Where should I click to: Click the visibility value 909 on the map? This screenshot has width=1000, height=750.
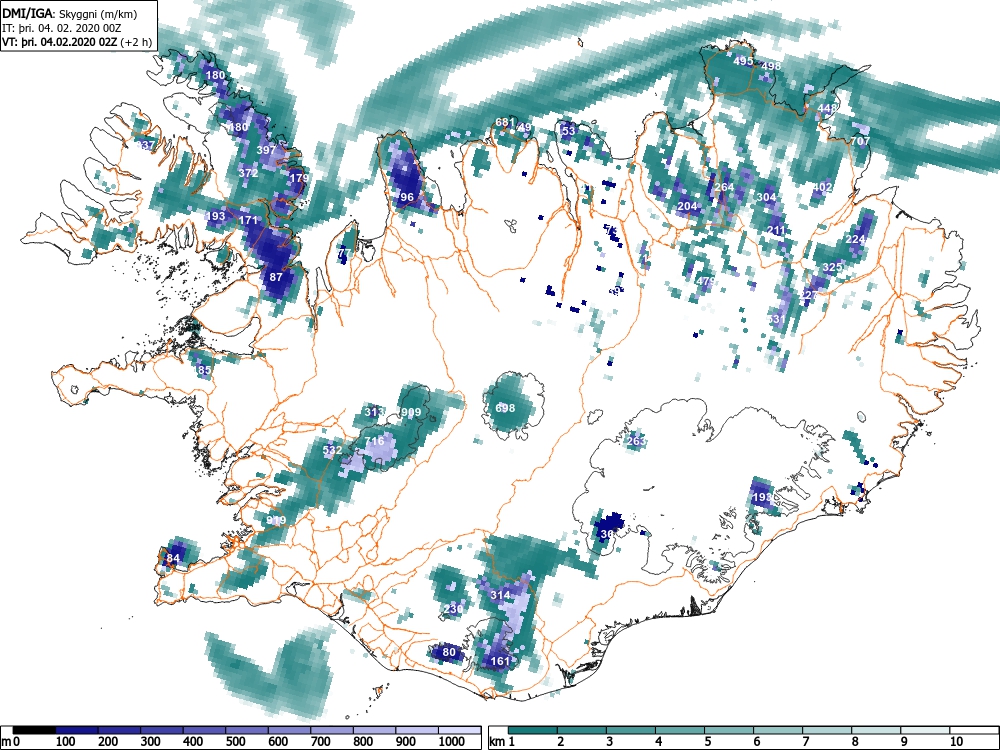pyautogui.click(x=411, y=413)
